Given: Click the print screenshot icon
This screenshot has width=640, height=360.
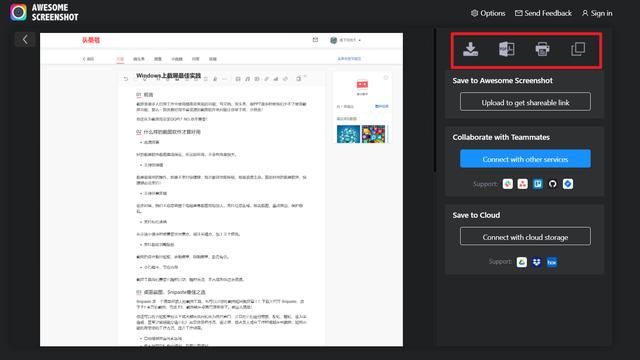Looking at the screenshot, I should tap(542, 49).
